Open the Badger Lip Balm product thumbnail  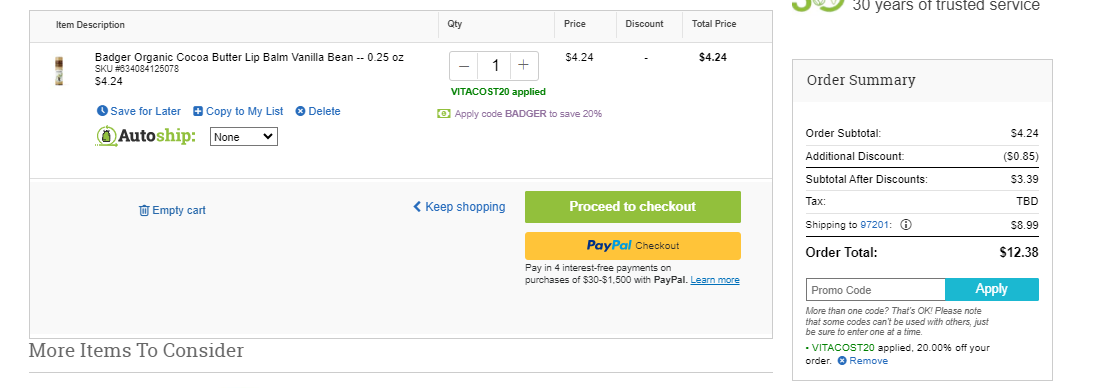pyautogui.click(x=59, y=71)
